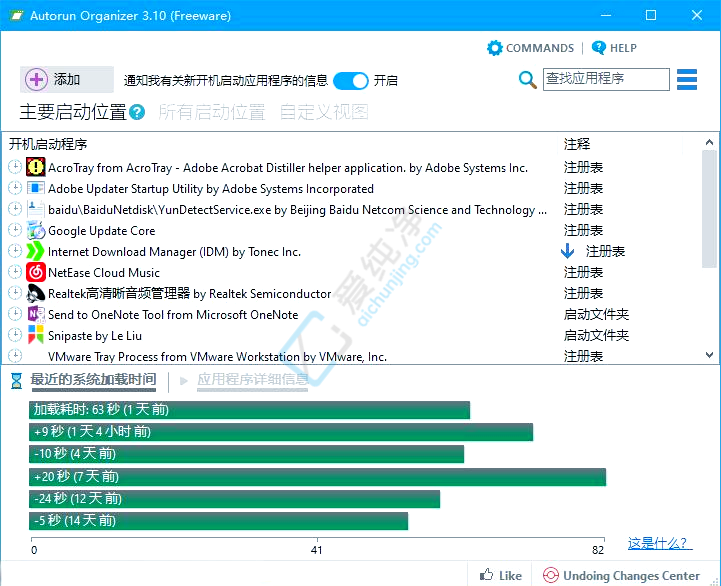Viewport: 721px width, 586px height.
Task: Click the Send to OneNote Tool icon
Action: (35, 314)
